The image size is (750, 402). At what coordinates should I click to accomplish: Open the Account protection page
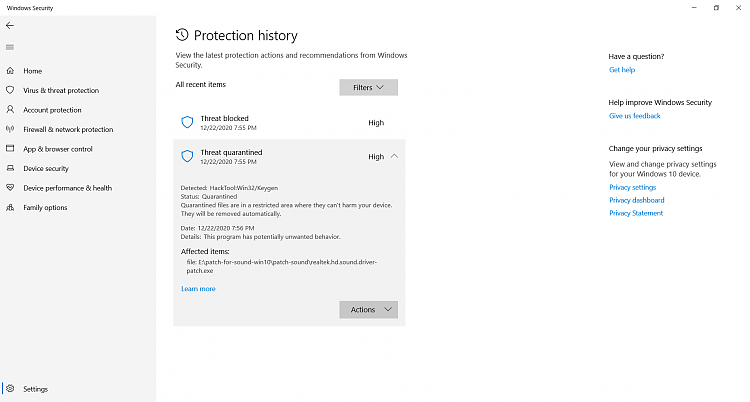click(x=52, y=110)
